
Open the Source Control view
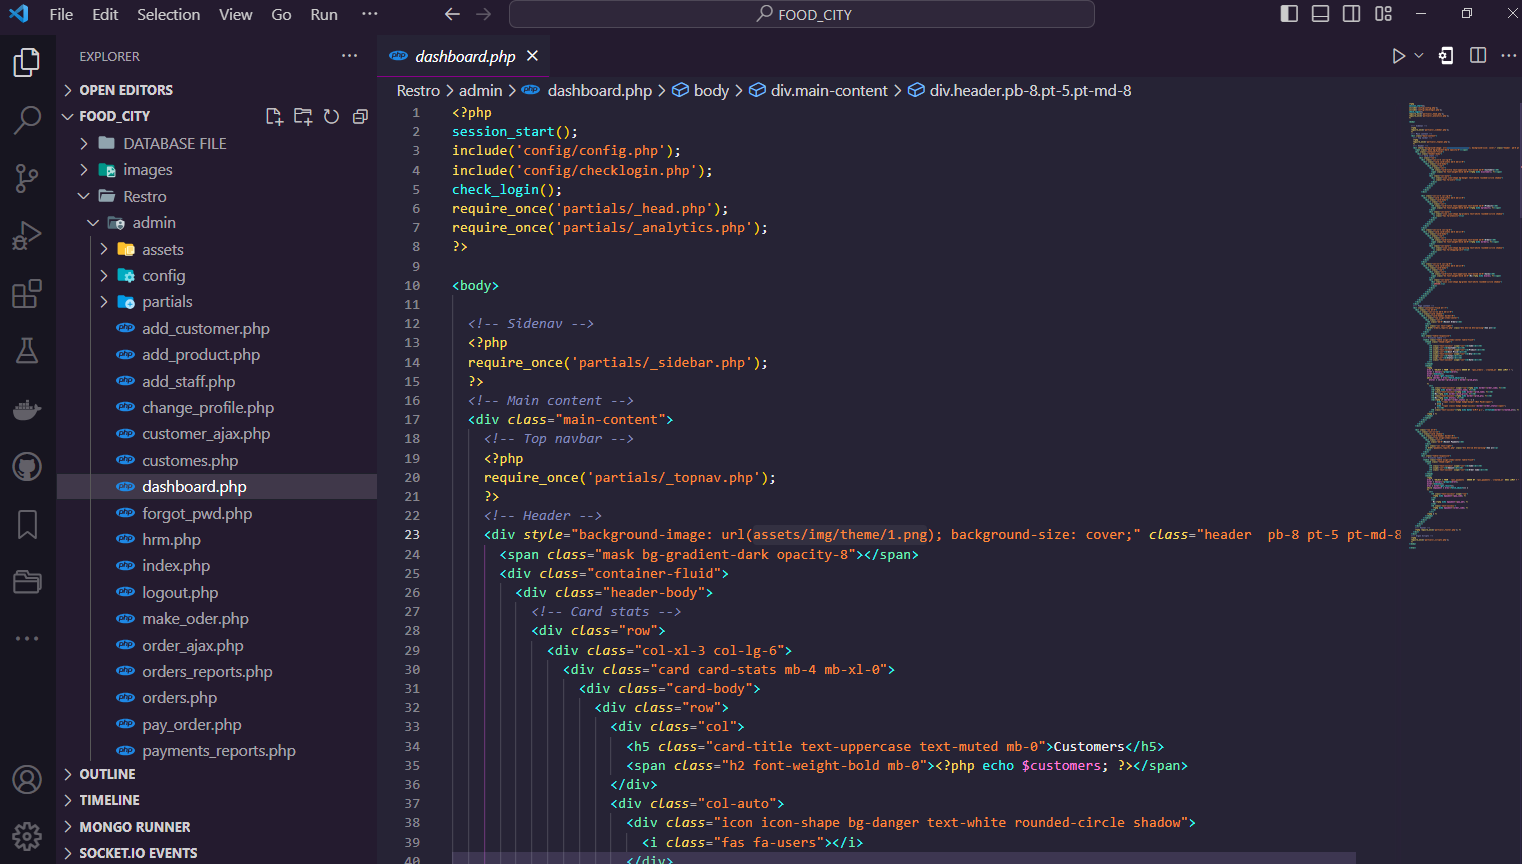point(26,177)
